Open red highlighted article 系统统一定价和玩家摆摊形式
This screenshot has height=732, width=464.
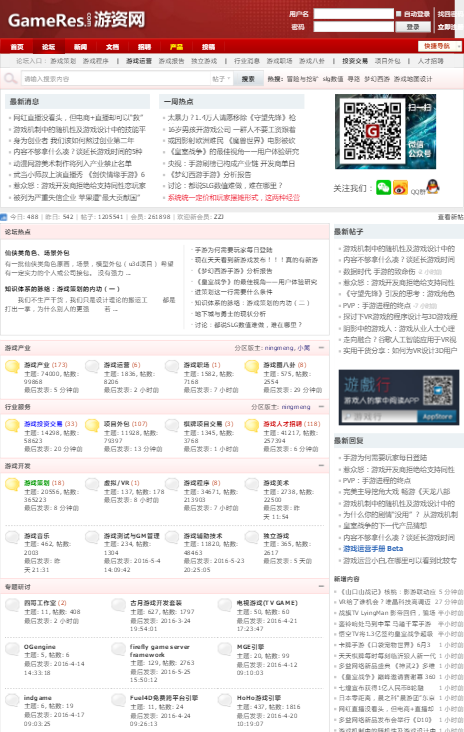click(234, 198)
